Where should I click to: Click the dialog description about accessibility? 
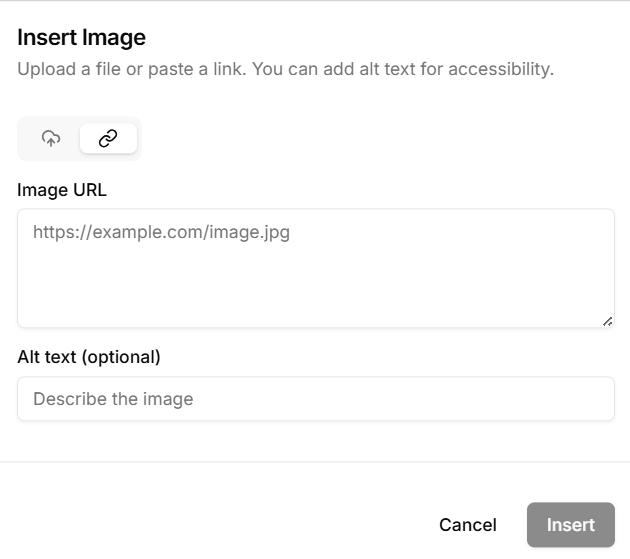[x=285, y=70]
